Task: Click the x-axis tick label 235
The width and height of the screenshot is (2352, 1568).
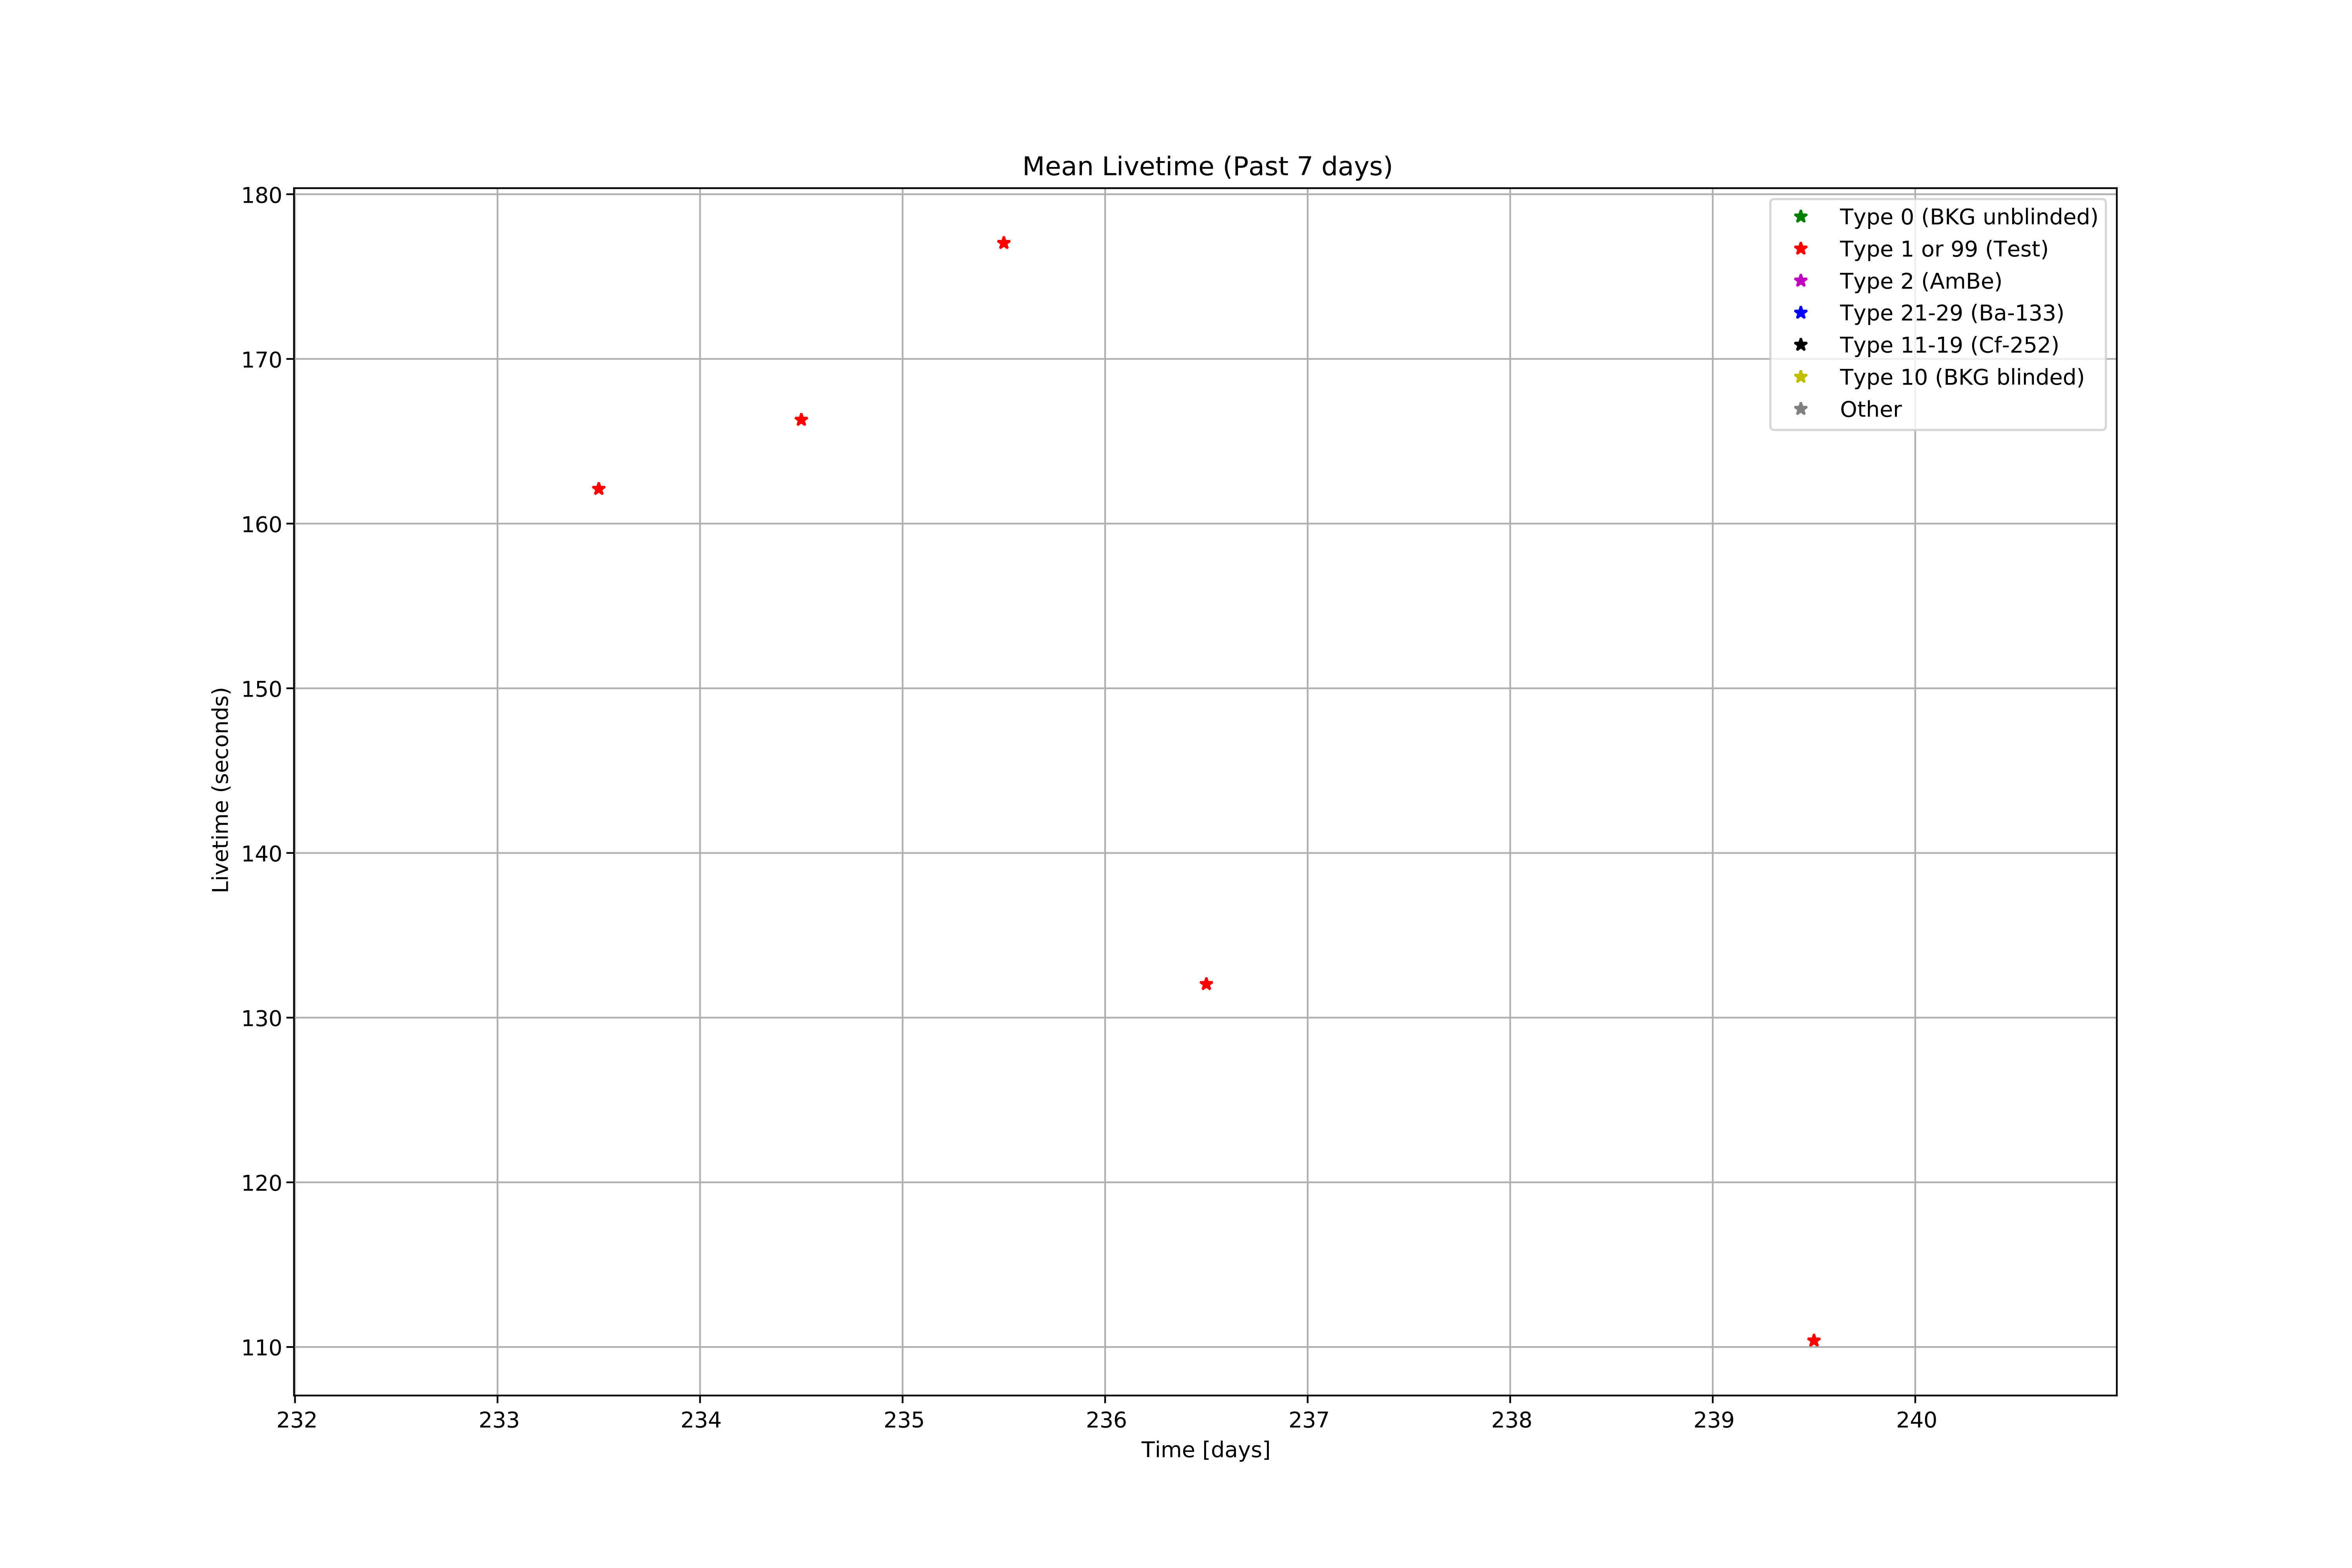Action: [904, 1420]
